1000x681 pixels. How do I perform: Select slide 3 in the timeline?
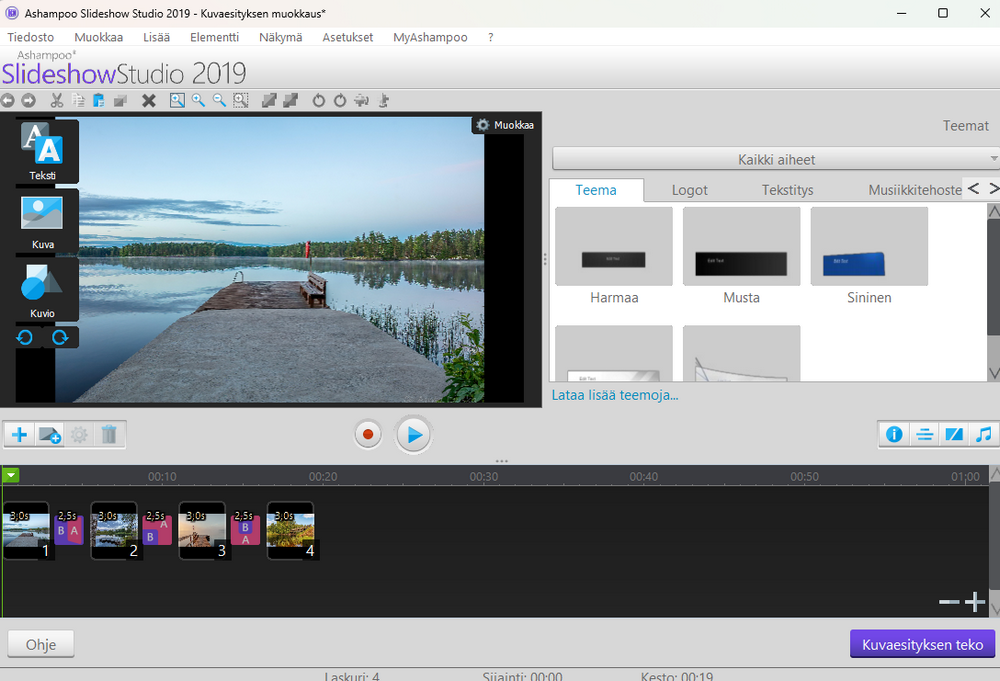click(203, 531)
